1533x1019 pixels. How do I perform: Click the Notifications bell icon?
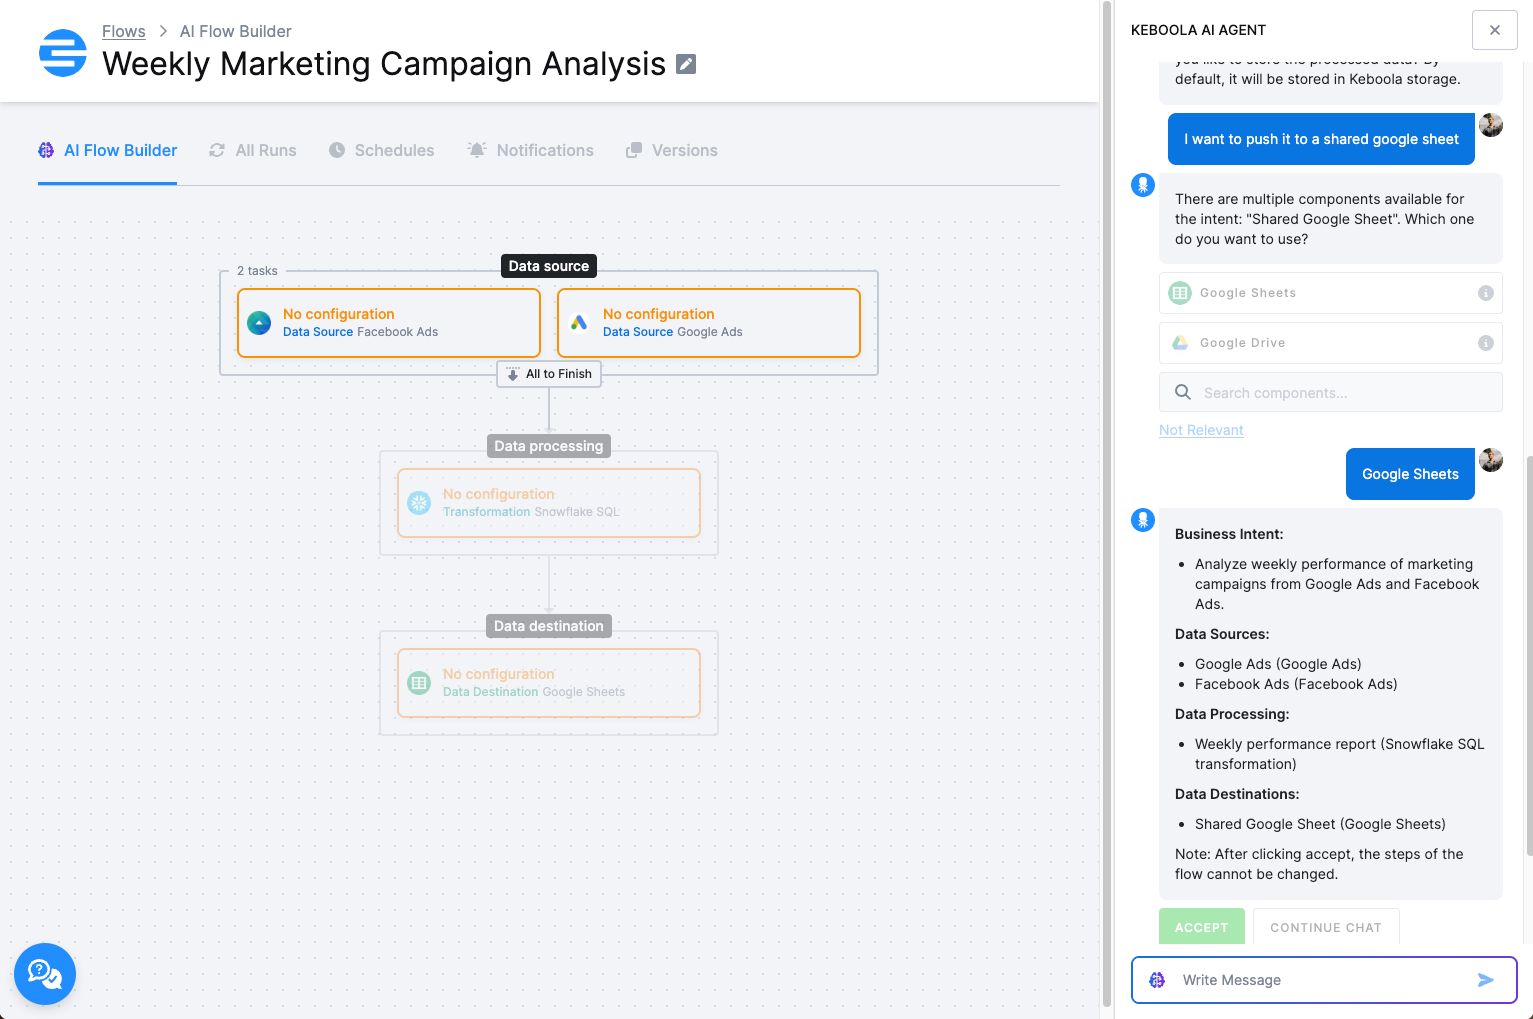pyautogui.click(x=477, y=150)
